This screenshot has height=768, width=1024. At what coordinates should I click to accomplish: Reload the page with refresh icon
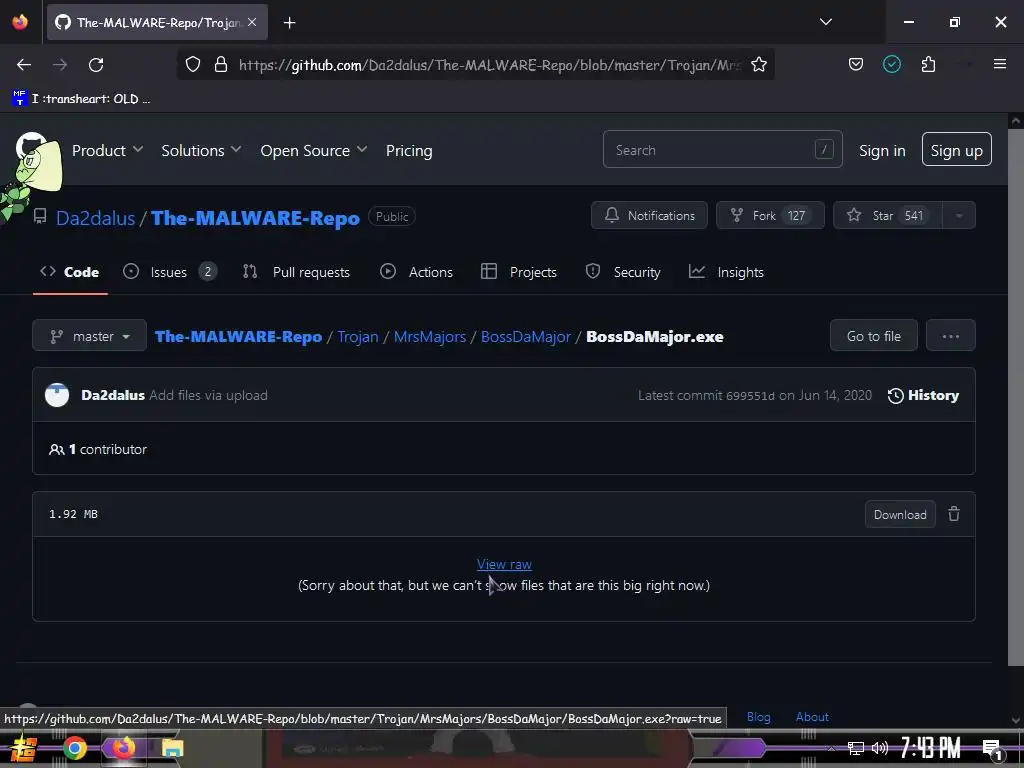(96, 65)
